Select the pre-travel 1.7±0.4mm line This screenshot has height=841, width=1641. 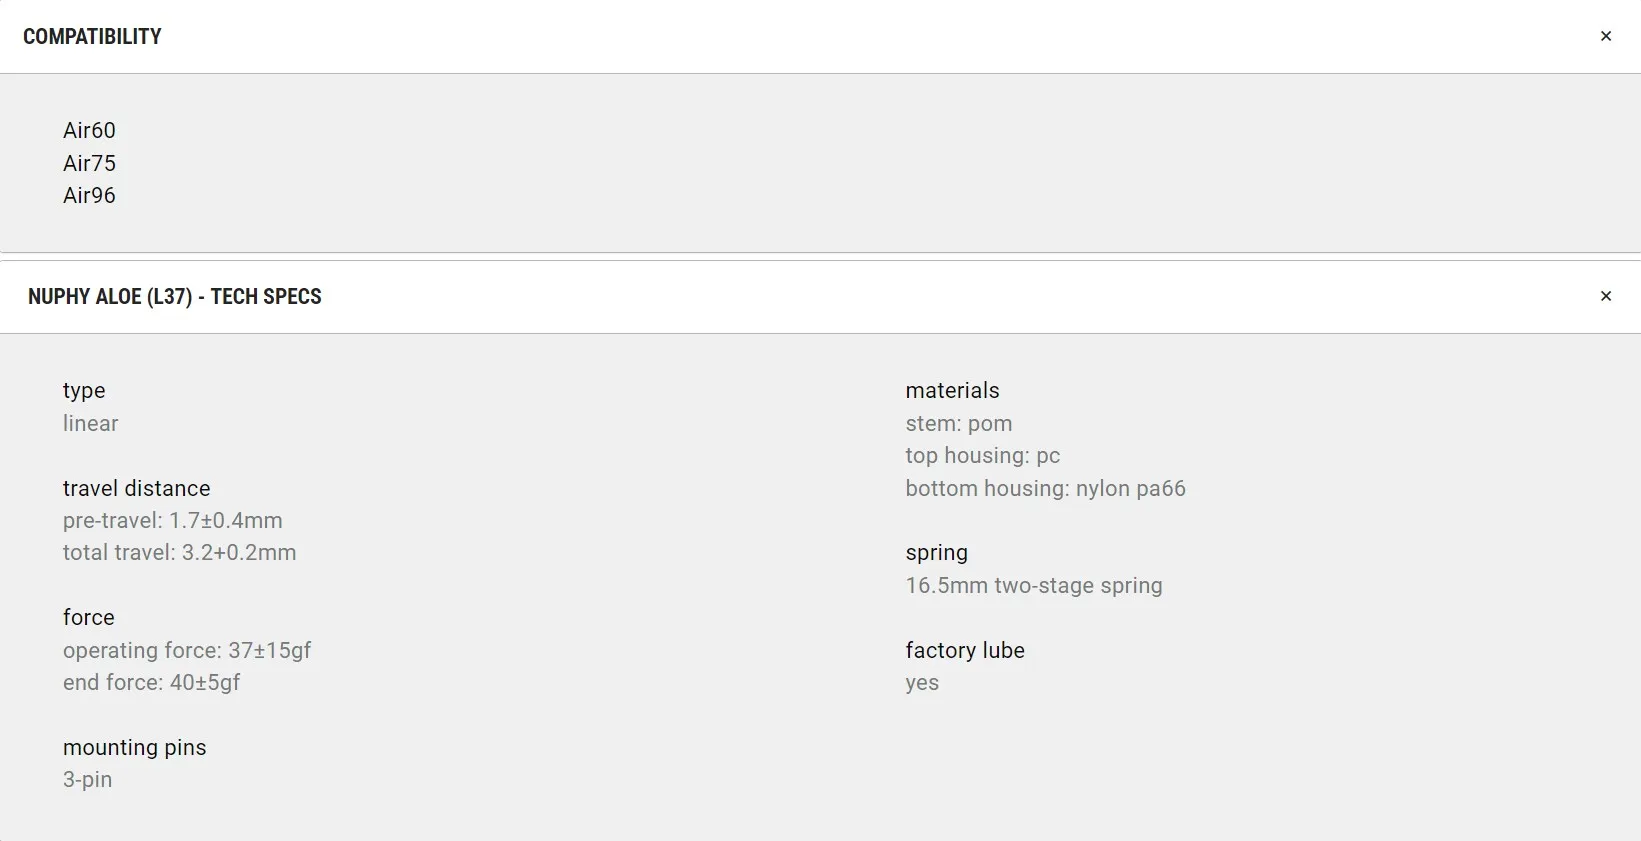tap(172, 521)
